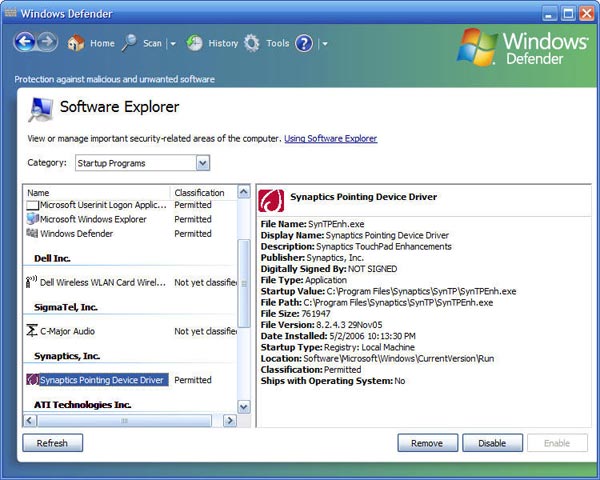600x480 pixels.
Task: Click the ATI Technologies Inc. group header
Action: click(x=82, y=405)
